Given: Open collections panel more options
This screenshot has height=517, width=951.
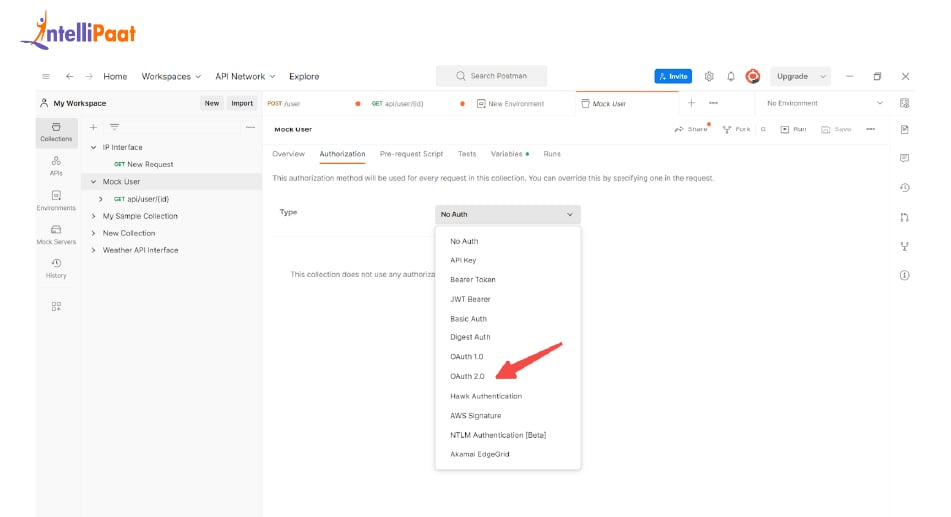Looking at the screenshot, I should click(x=250, y=127).
